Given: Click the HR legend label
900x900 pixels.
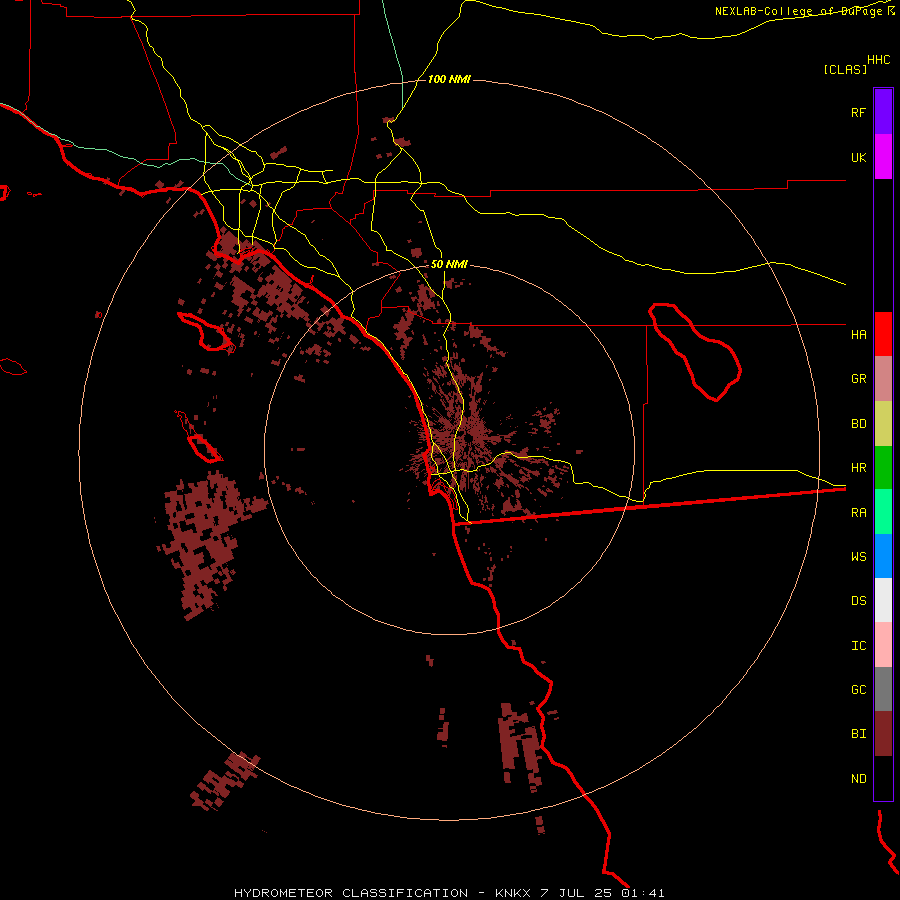Looking at the screenshot, I should tap(858, 468).
